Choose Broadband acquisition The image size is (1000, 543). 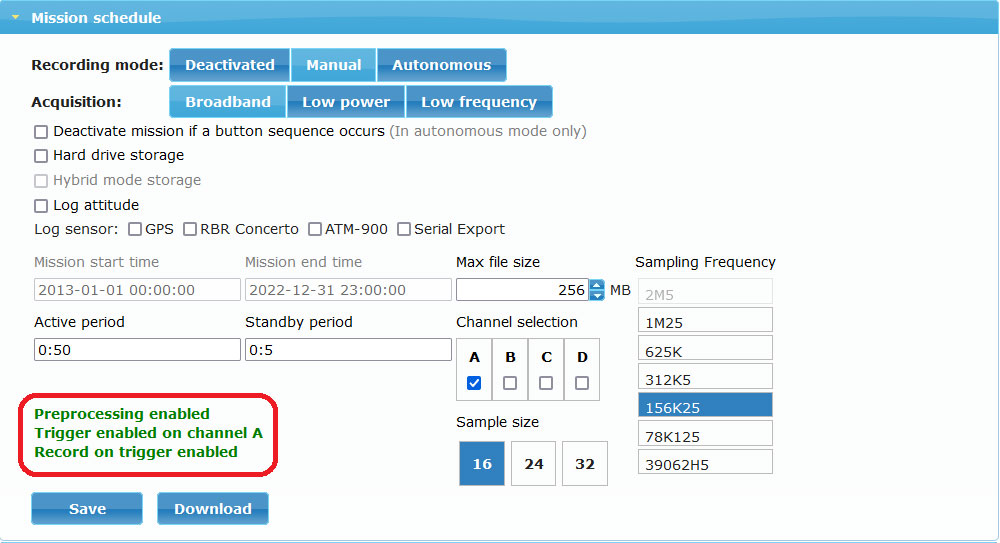coord(228,102)
